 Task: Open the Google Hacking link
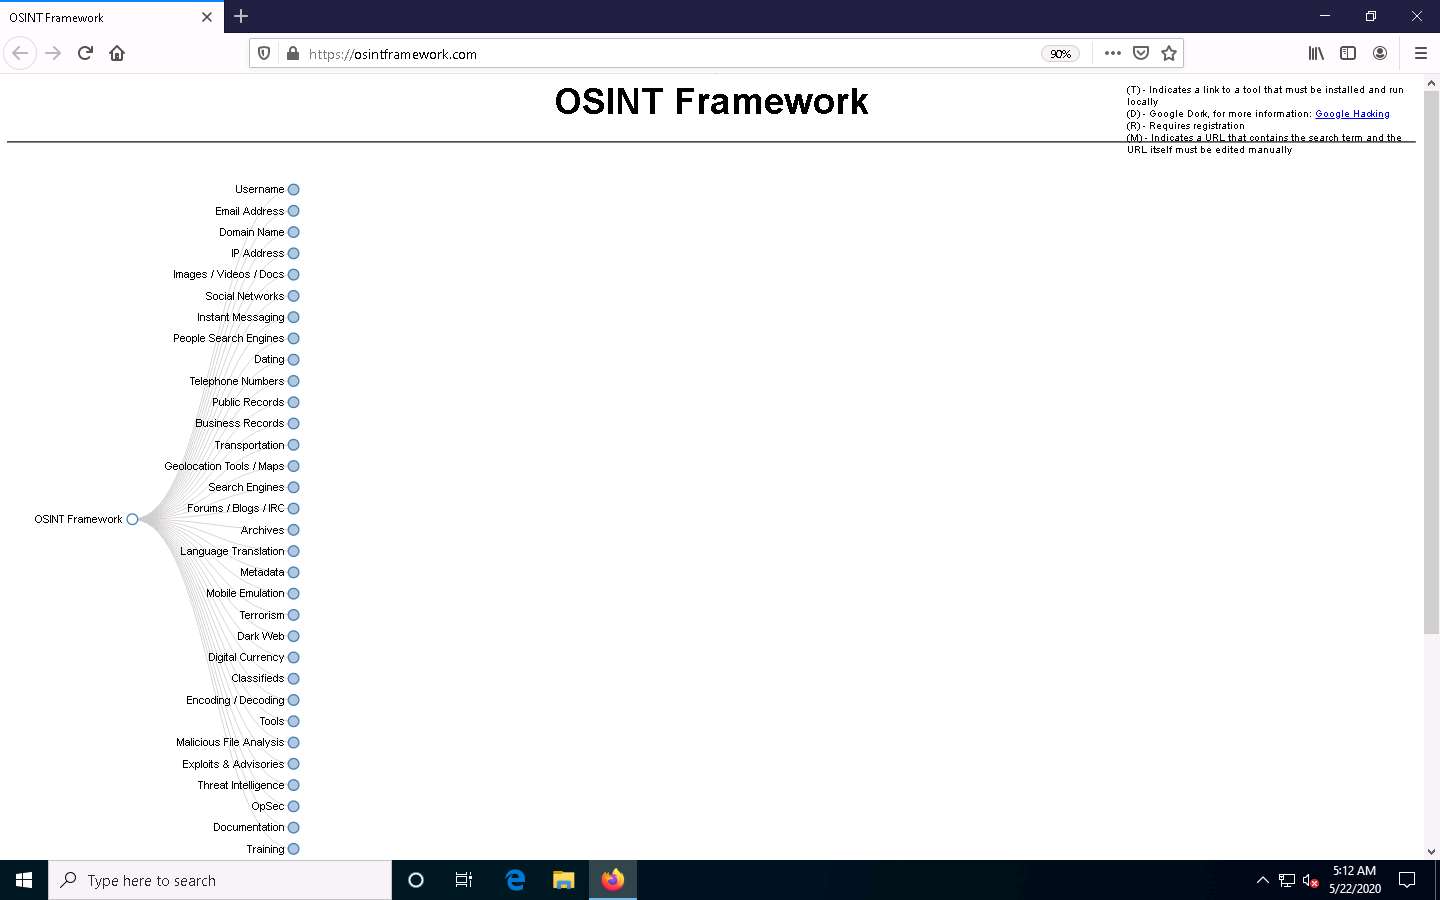(x=1352, y=114)
